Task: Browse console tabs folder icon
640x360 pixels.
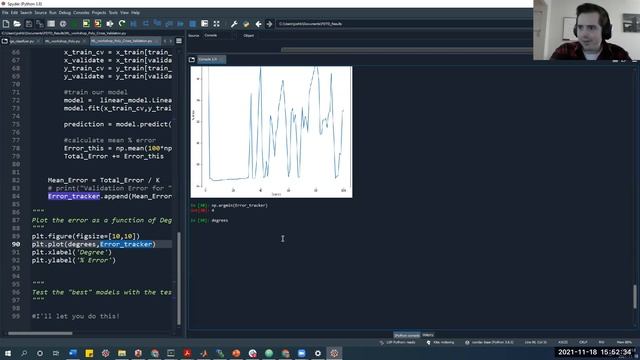Action: (x=192, y=60)
